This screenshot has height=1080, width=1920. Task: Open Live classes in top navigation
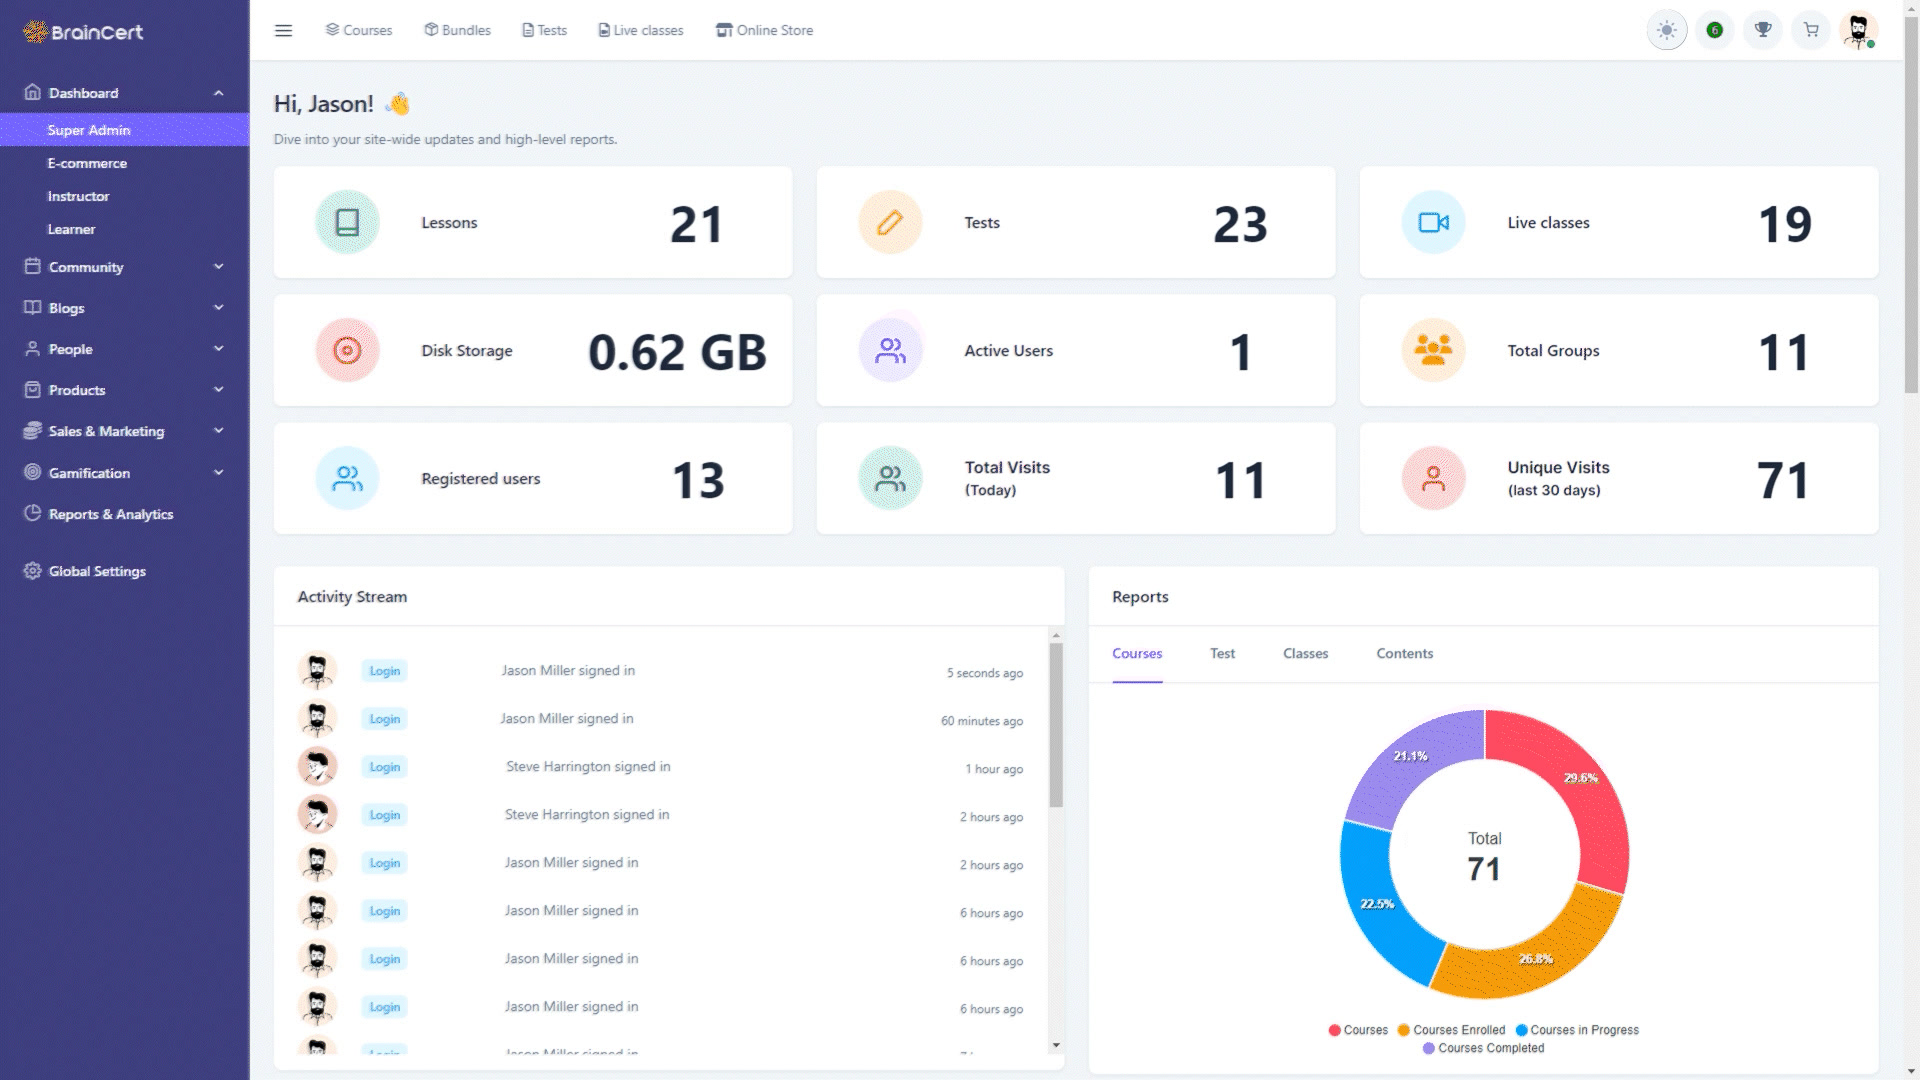coord(640,30)
